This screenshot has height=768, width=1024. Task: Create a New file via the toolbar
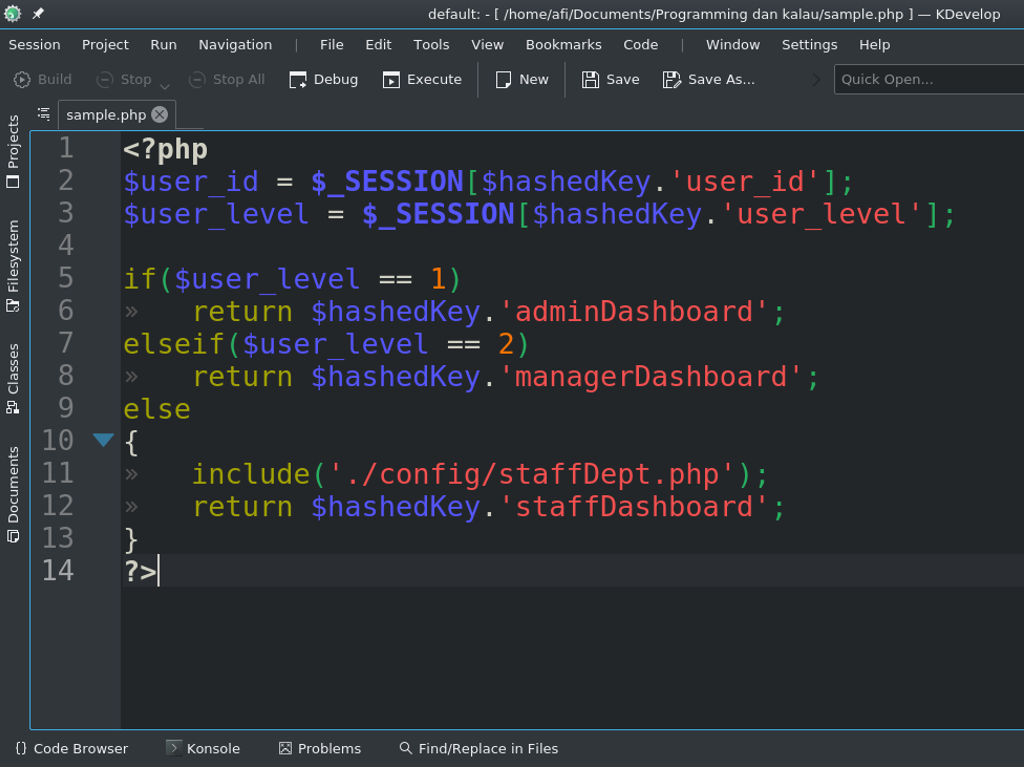521,79
